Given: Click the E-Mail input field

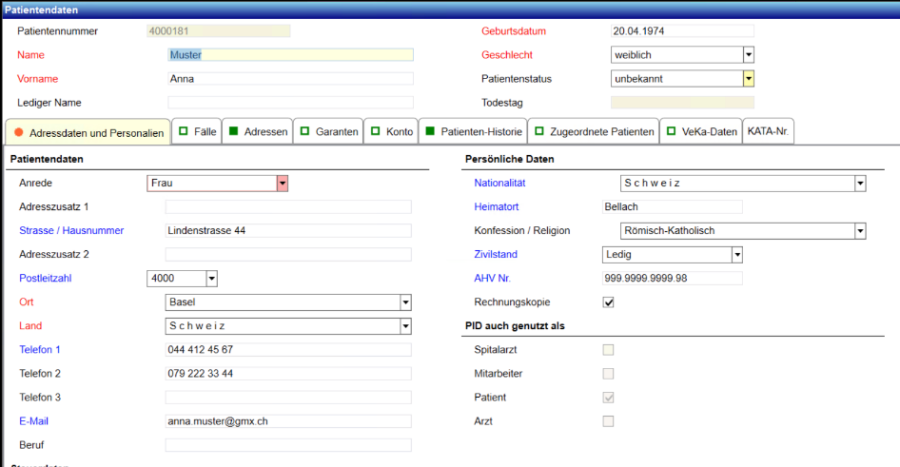Looking at the screenshot, I should point(288,422).
